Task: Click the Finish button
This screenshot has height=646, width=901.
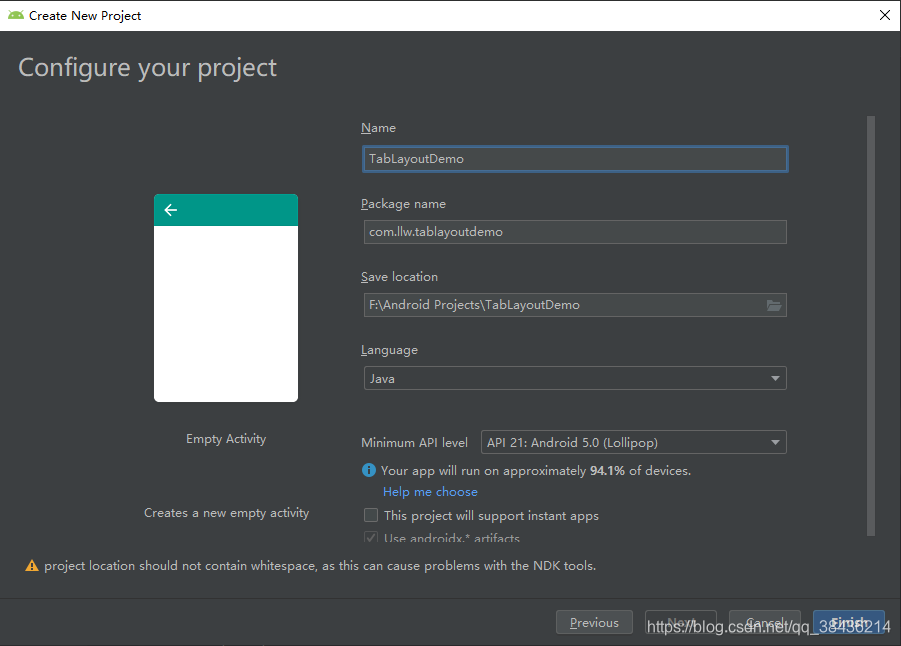Action: pyautogui.click(x=848, y=621)
